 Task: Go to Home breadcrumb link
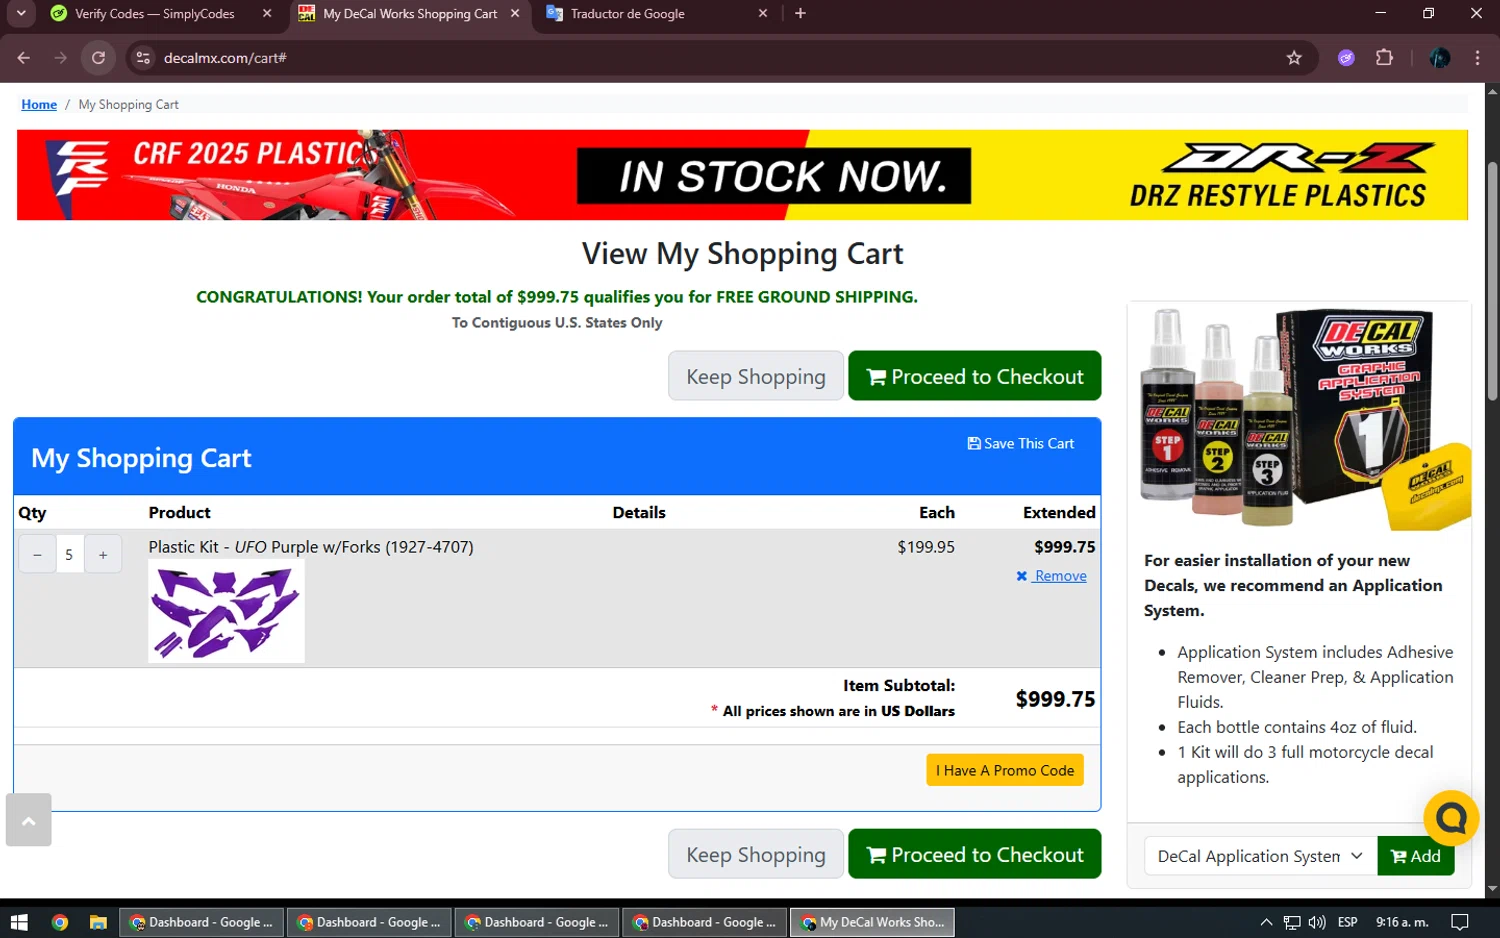[39, 104]
